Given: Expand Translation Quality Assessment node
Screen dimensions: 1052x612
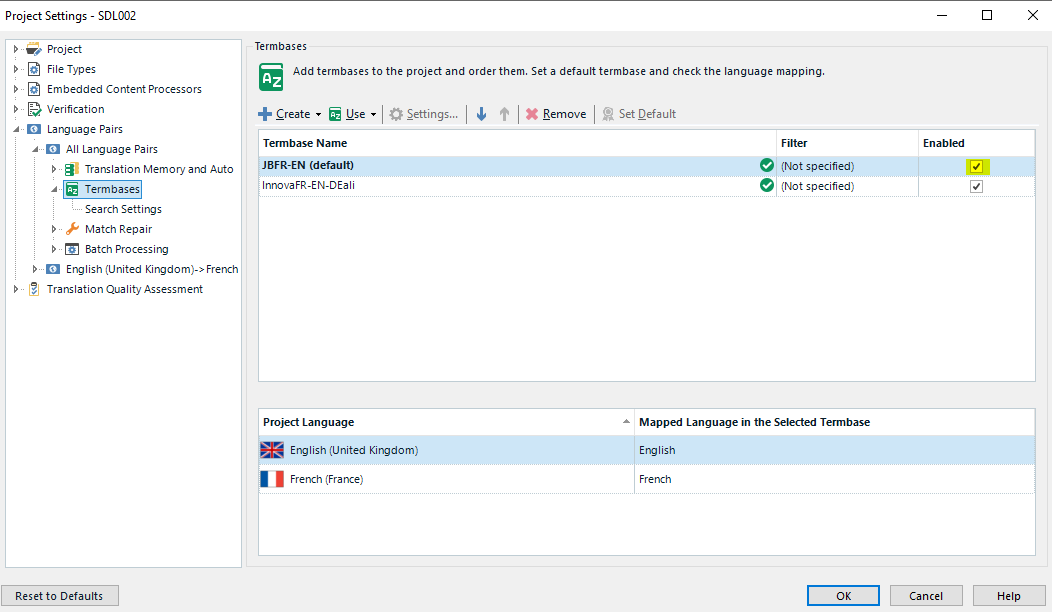Looking at the screenshot, I should (x=15, y=289).
